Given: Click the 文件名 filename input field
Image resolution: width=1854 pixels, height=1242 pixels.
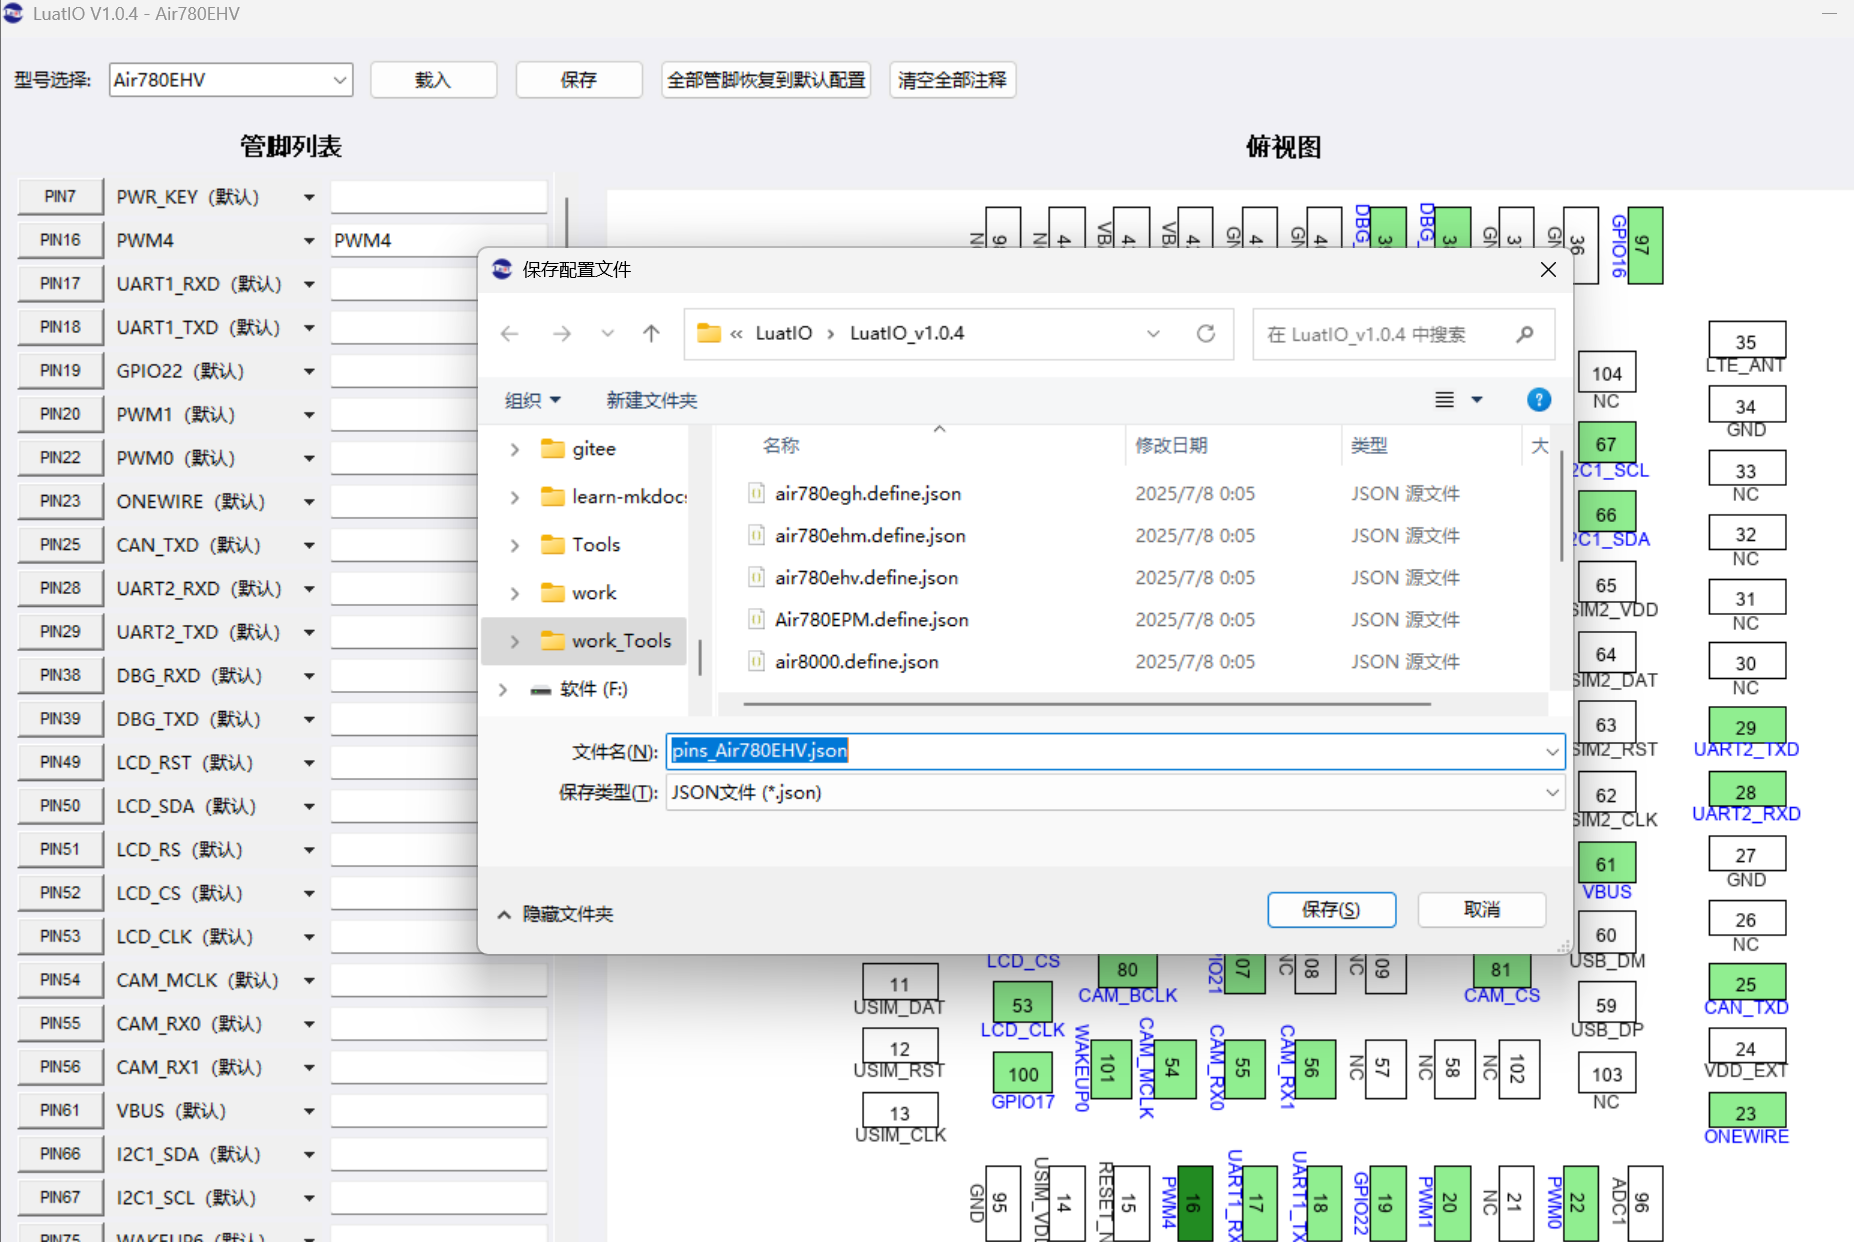Looking at the screenshot, I should (1115, 751).
